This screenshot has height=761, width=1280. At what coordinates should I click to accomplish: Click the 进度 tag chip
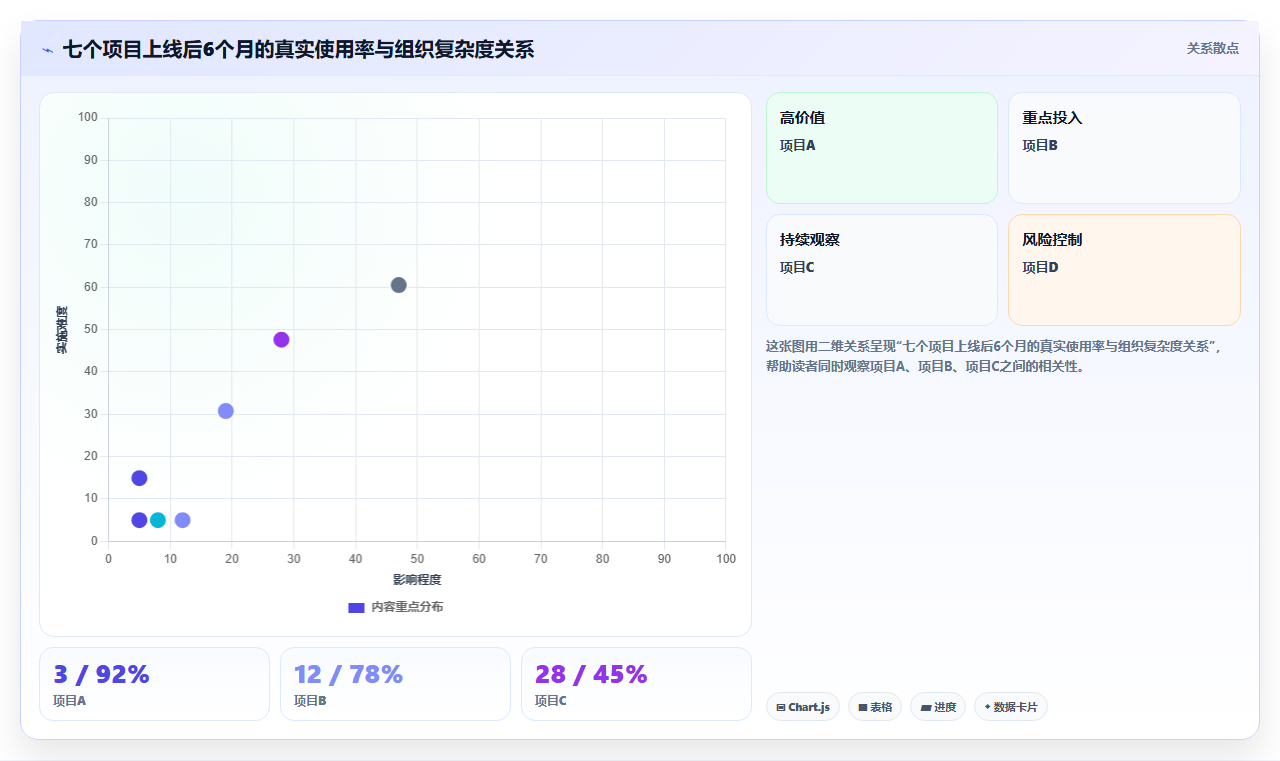pos(938,707)
